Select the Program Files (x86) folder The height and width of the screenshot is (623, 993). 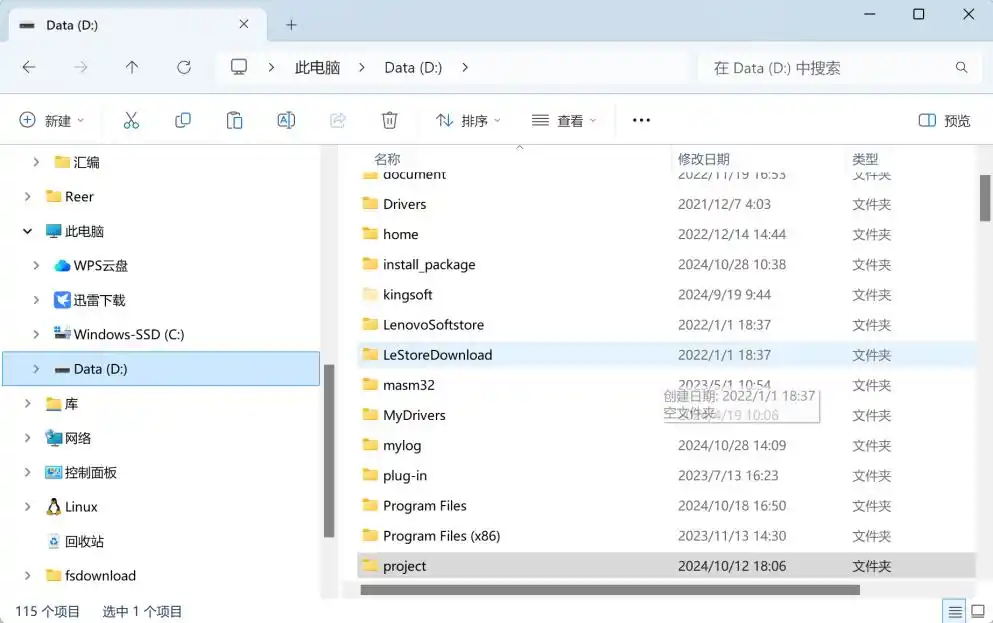click(441, 536)
